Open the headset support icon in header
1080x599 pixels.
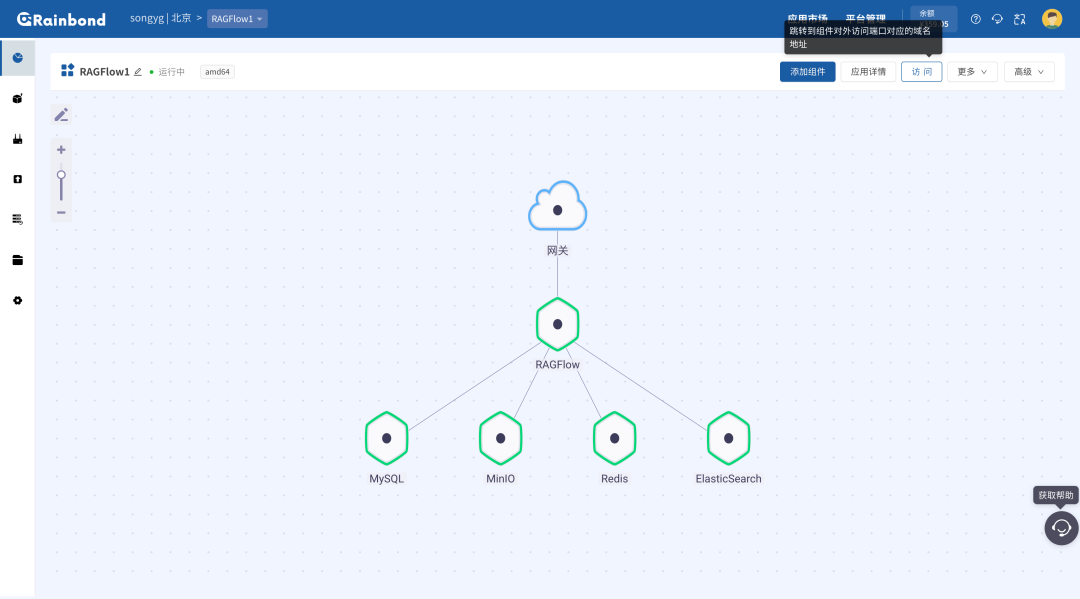pyautogui.click(x=997, y=19)
